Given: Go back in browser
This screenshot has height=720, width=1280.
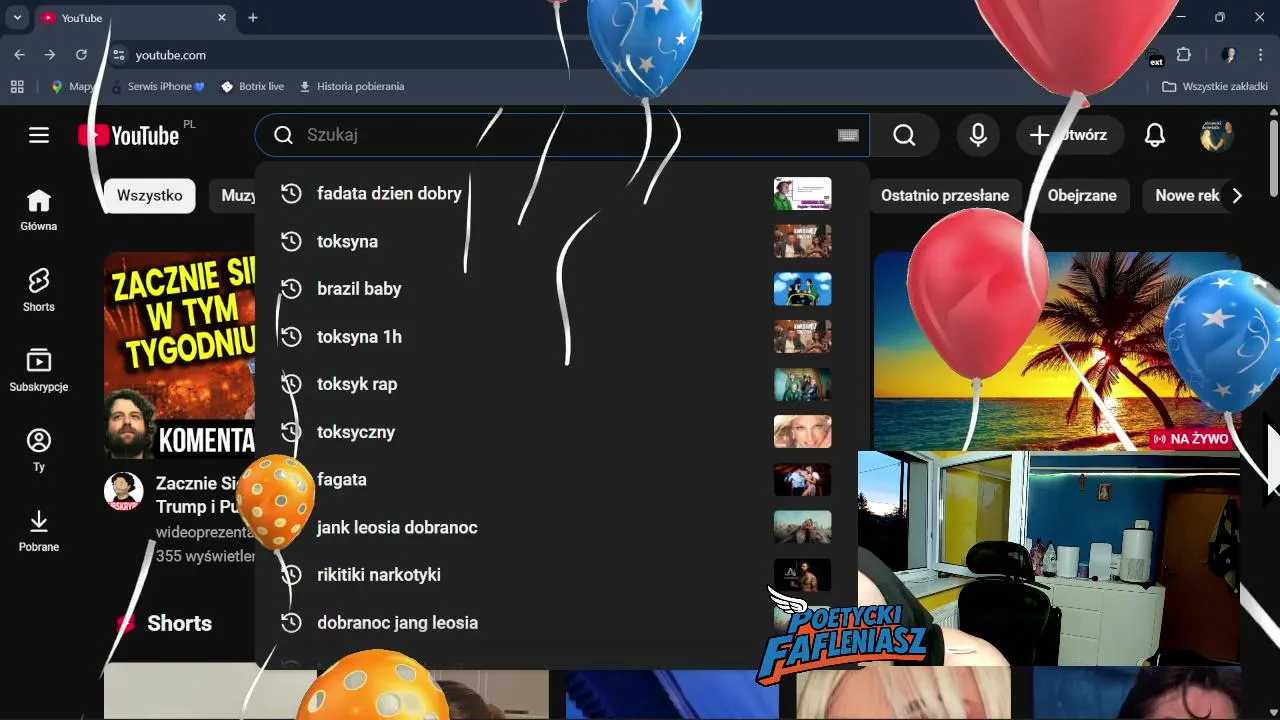Looking at the screenshot, I should click(19, 55).
